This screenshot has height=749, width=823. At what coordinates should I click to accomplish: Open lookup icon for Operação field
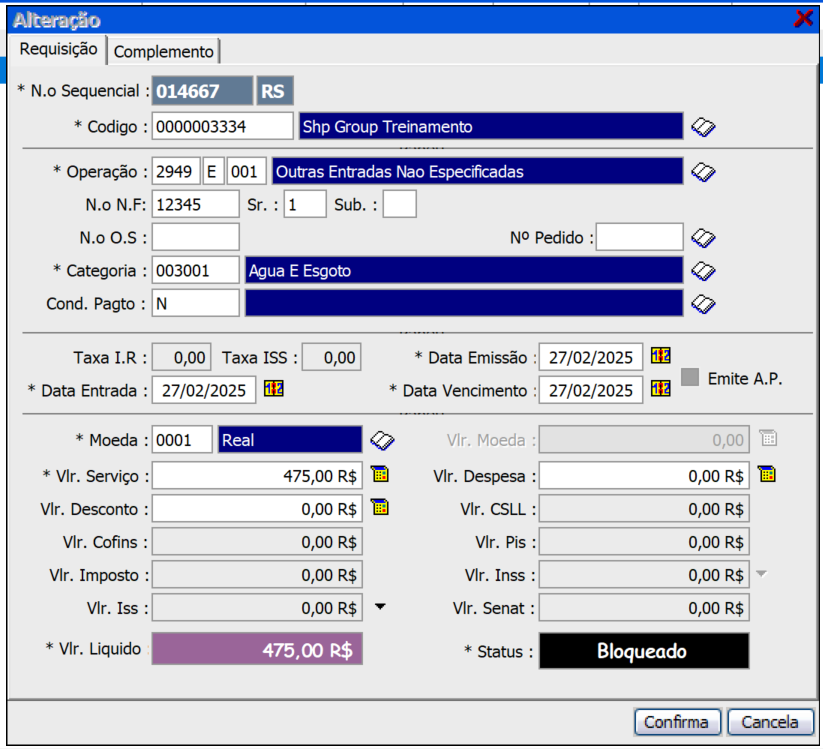(703, 172)
